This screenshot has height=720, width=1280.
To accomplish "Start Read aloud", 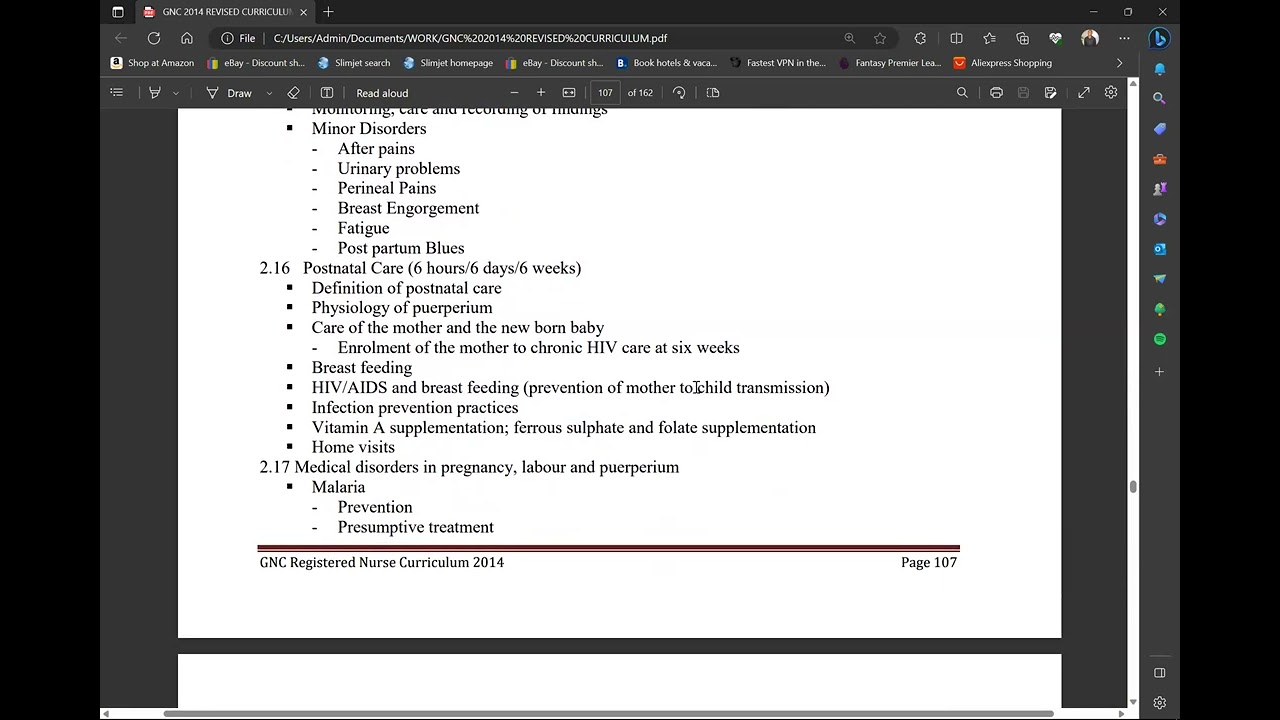I will [382, 93].
